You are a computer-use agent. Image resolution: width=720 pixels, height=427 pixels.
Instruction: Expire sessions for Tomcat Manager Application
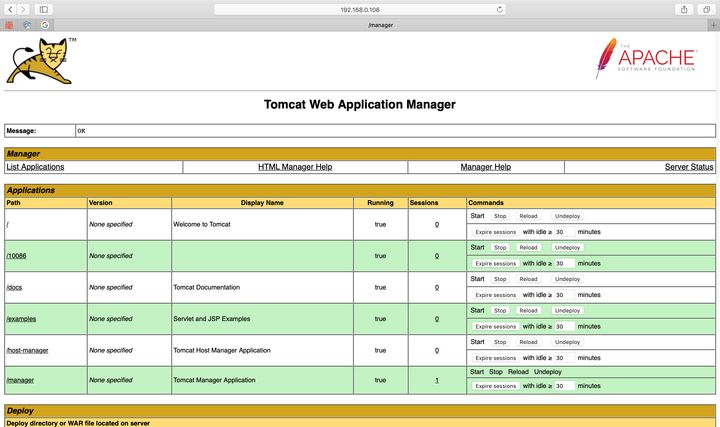495,386
